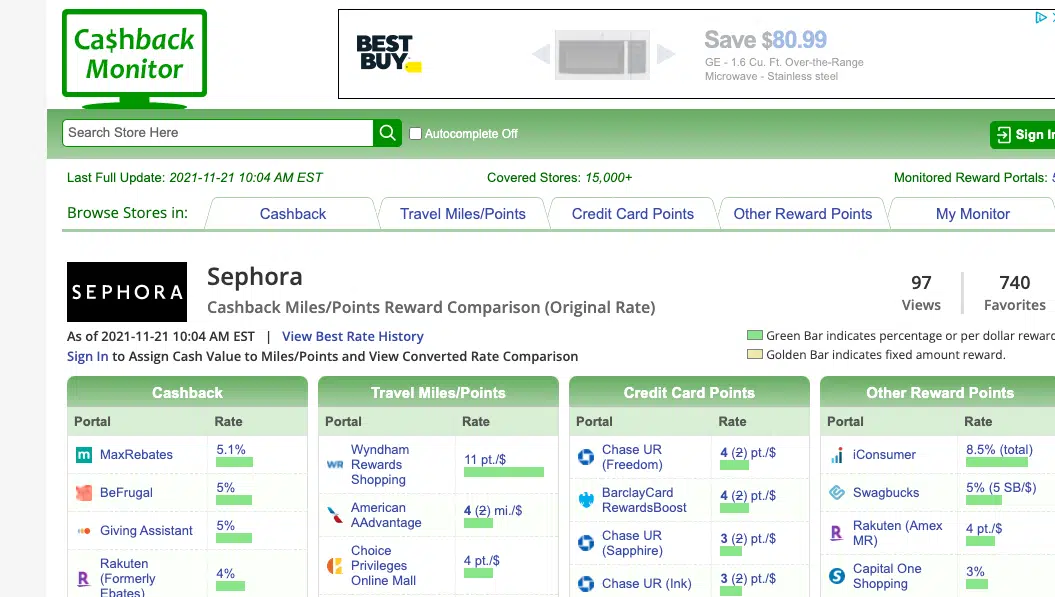The height and width of the screenshot is (597, 1055).
Task: Click the BarclayCard RewardsBoost icon
Action: tap(586, 500)
